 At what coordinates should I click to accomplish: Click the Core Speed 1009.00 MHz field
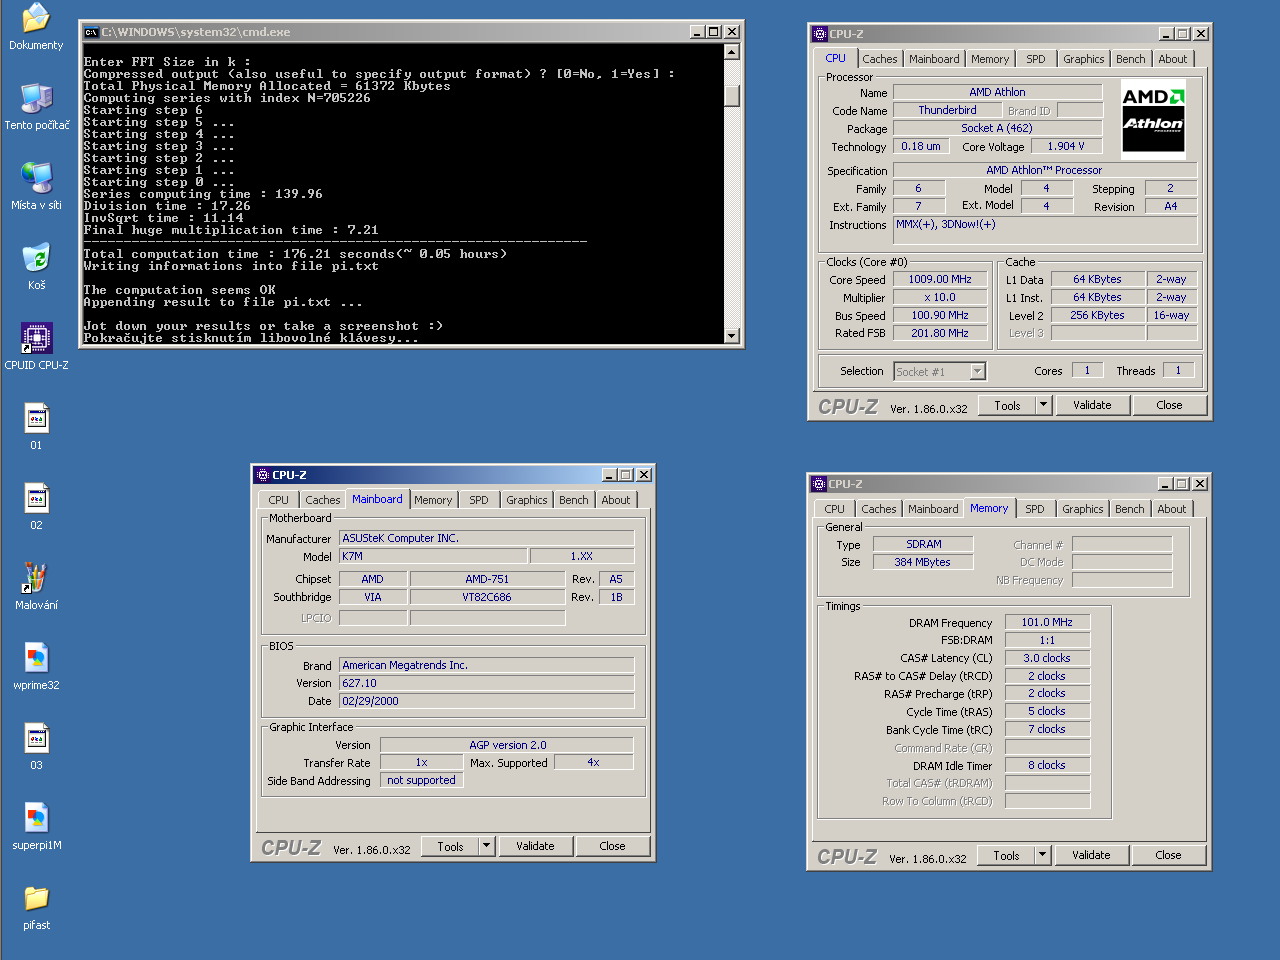click(x=940, y=280)
